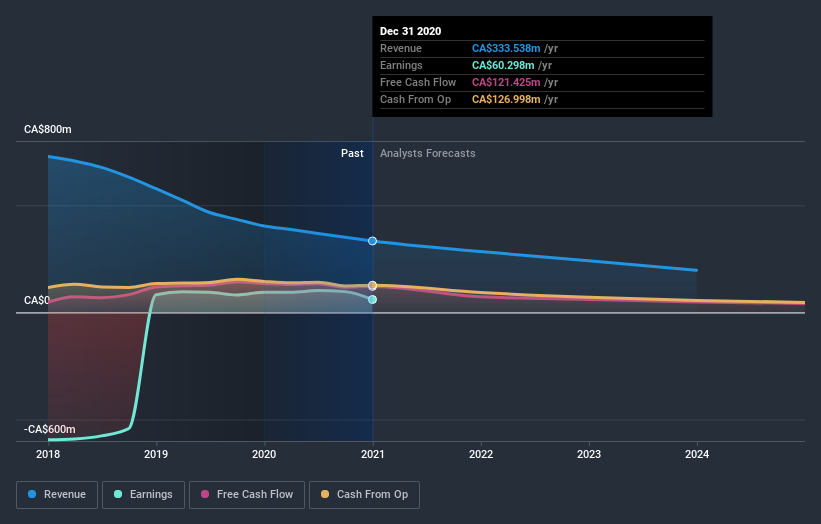The width and height of the screenshot is (821, 524).
Task: Click the blue Revenue data point marker
Action: click(372, 241)
